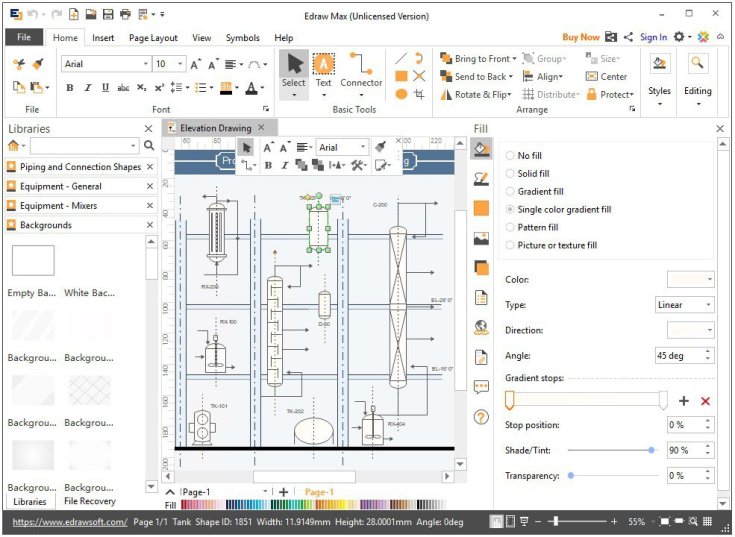Viewport: 735px width, 537px height.
Task: Adjust the Shade/Tint slider
Action: [x=652, y=451]
